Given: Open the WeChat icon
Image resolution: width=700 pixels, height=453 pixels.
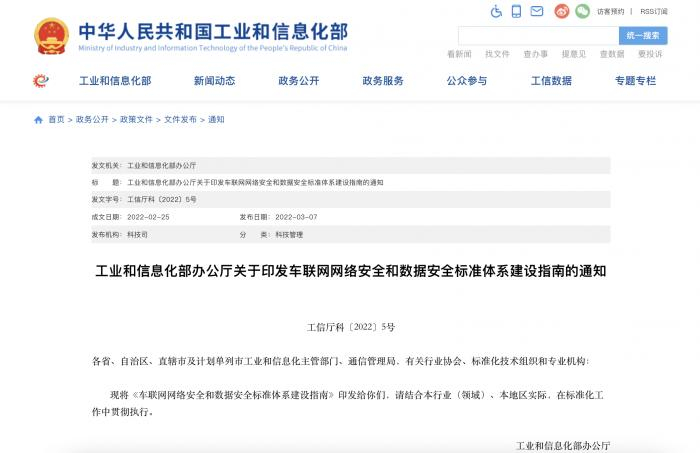Looking at the screenshot, I should [x=582, y=11].
